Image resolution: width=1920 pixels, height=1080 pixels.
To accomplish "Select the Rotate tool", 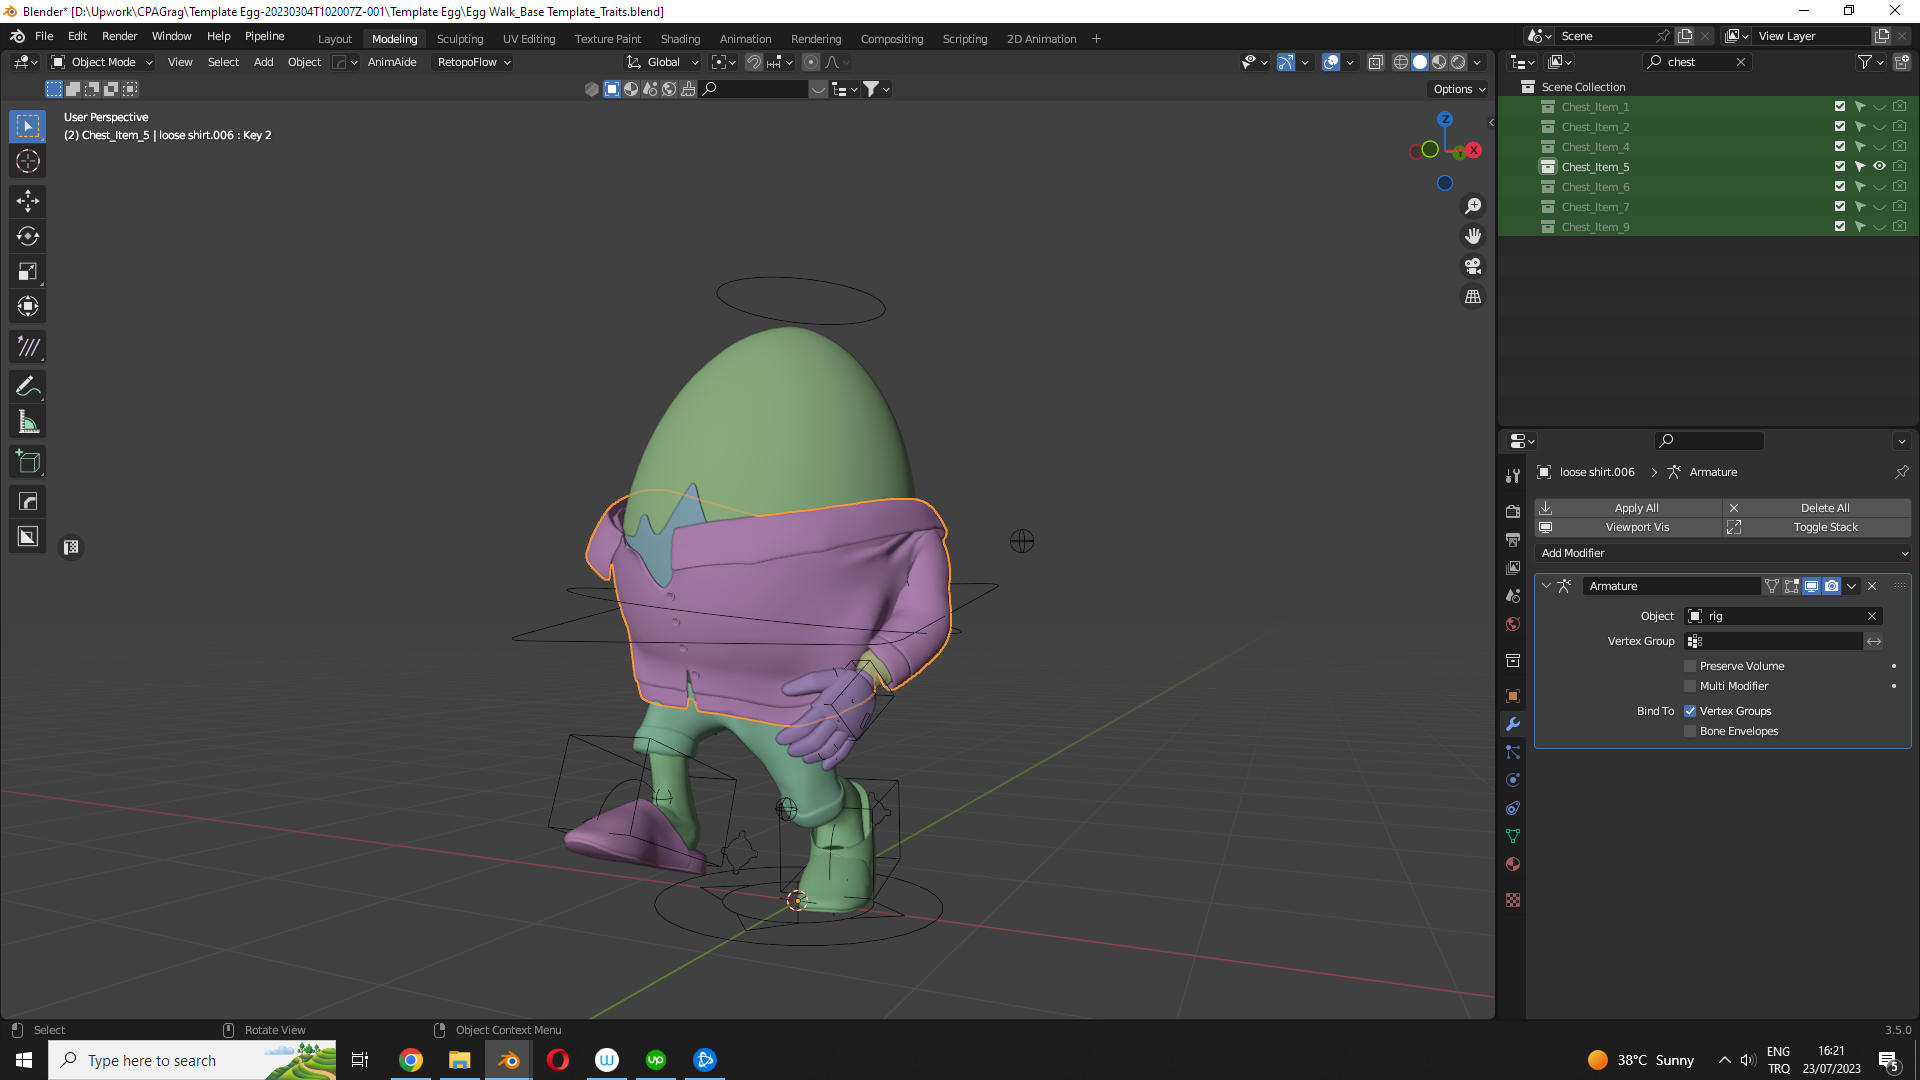I will coord(28,237).
